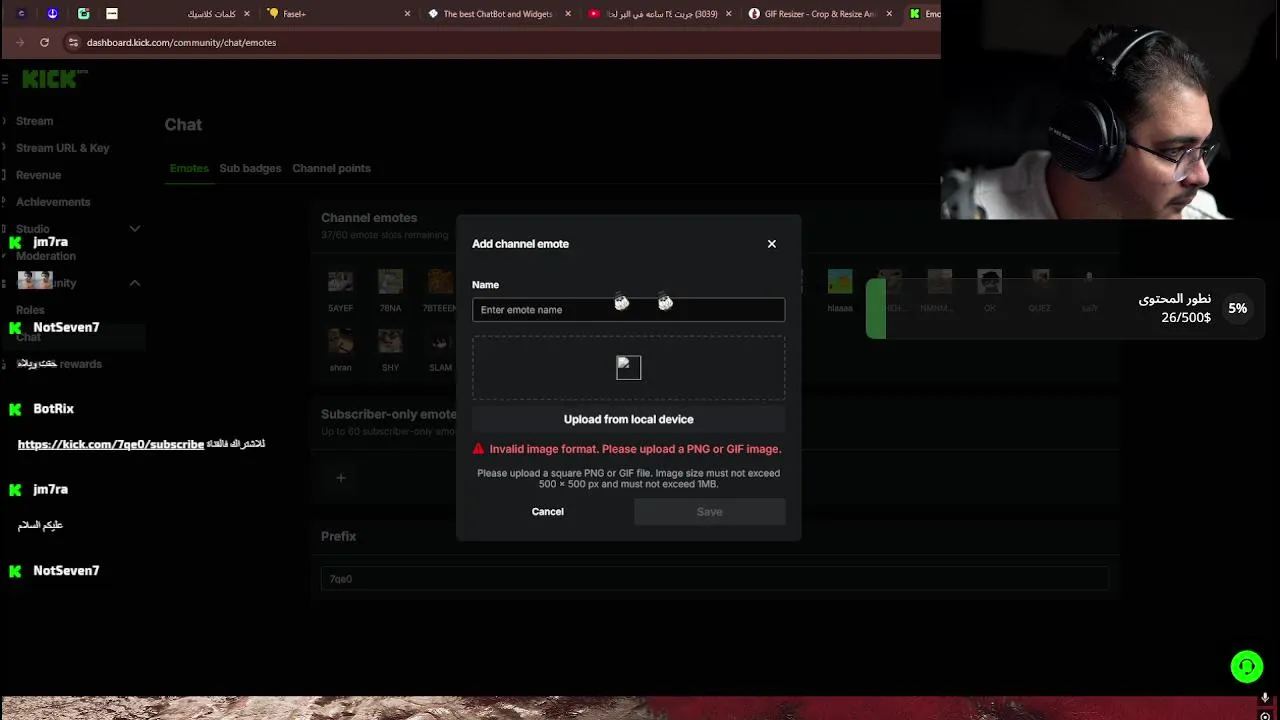The width and height of the screenshot is (1280, 720).
Task: Close the GIF Resizer tab
Action: click(889, 14)
